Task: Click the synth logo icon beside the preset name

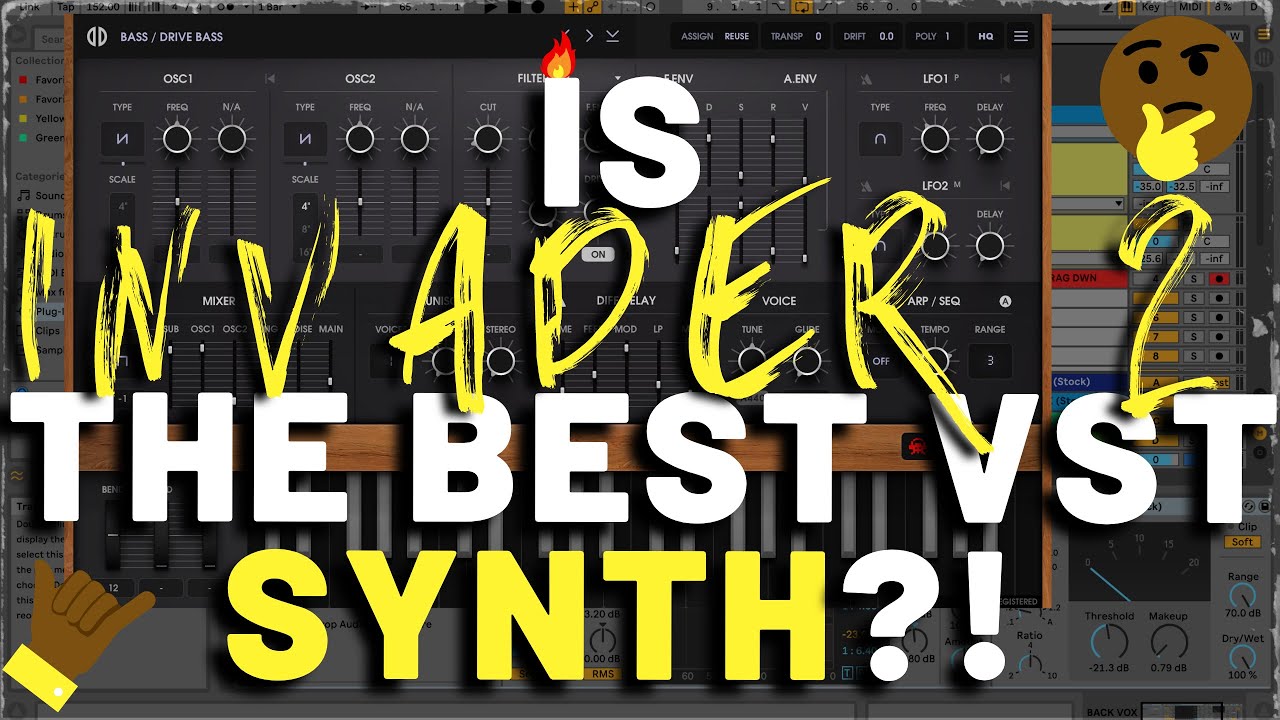Action: 97,37
